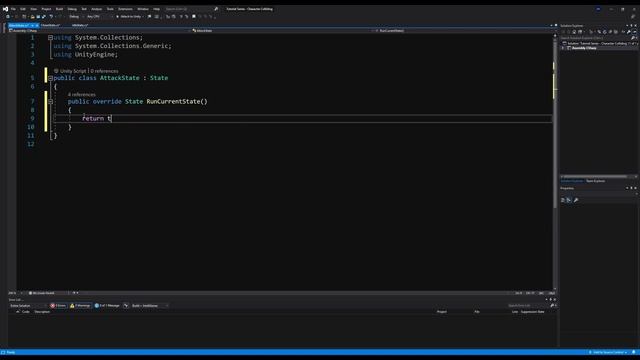Open the Edit menu
This screenshot has height=360, width=640.
[23, 9]
